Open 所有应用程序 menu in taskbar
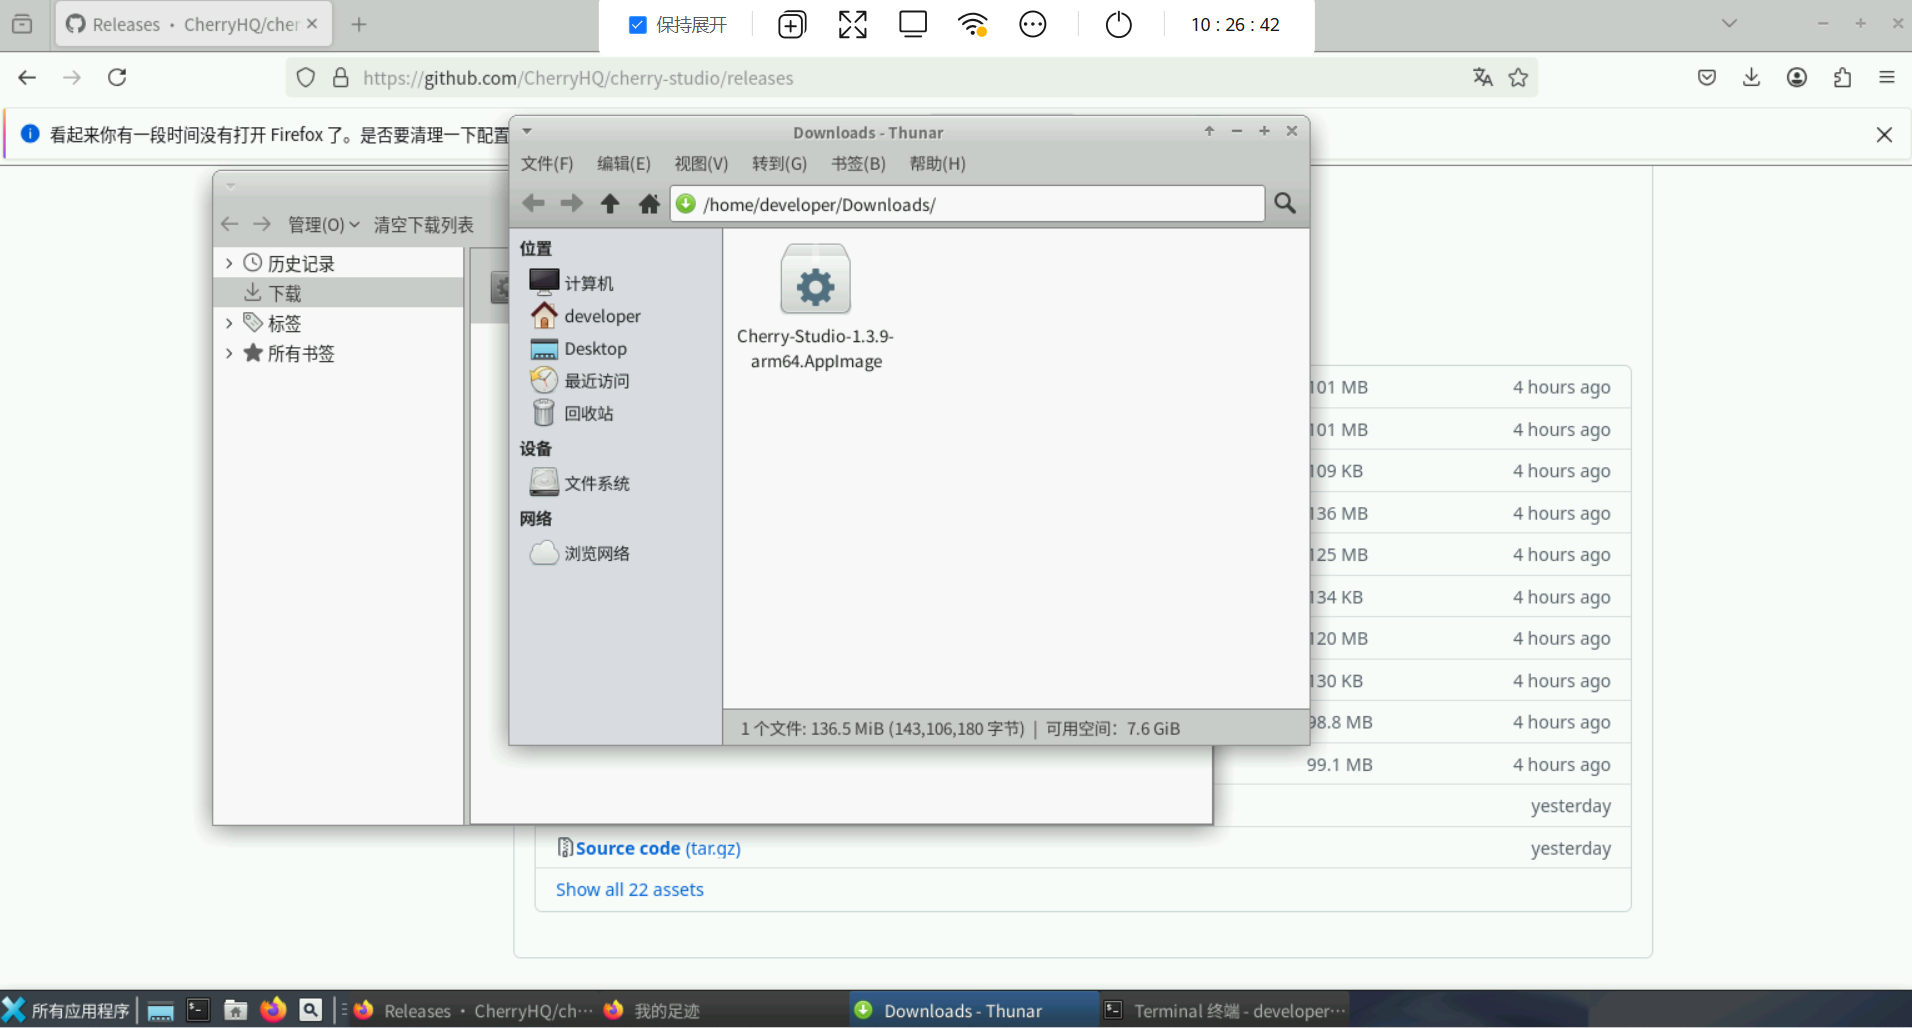 pyautogui.click(x=67, y=1010)
